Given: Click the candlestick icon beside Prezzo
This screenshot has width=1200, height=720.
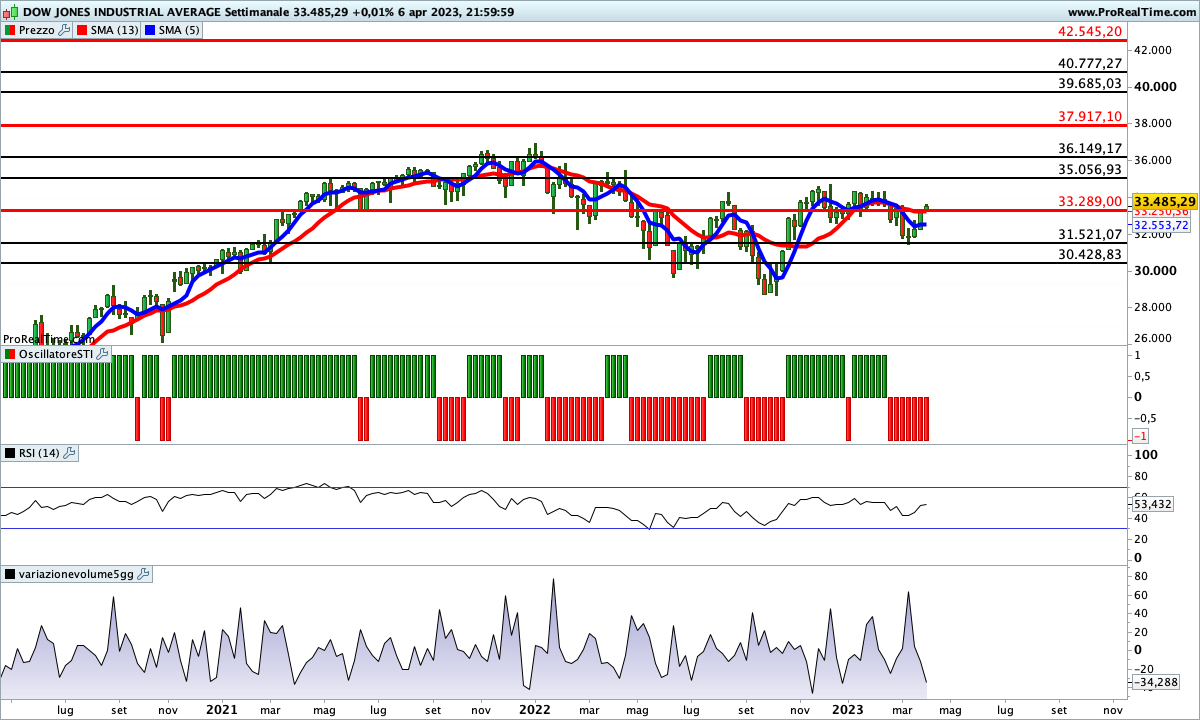Looking at the screenshot, I should coord(9,30).
